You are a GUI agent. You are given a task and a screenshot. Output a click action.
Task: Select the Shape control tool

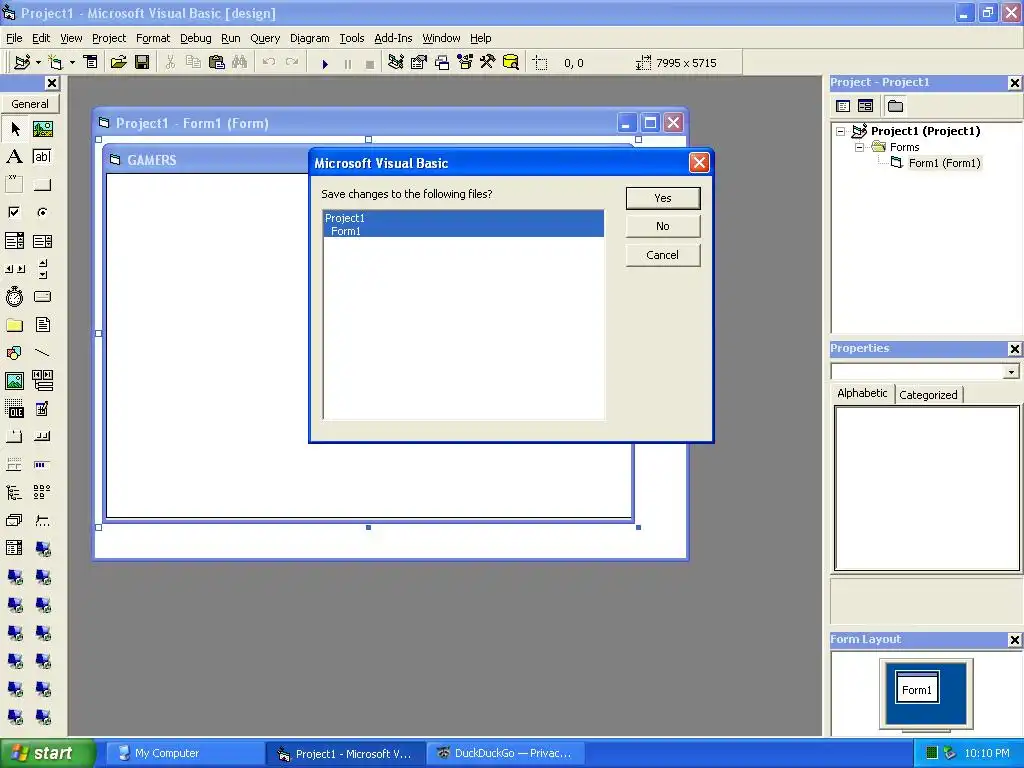point(14,353)
